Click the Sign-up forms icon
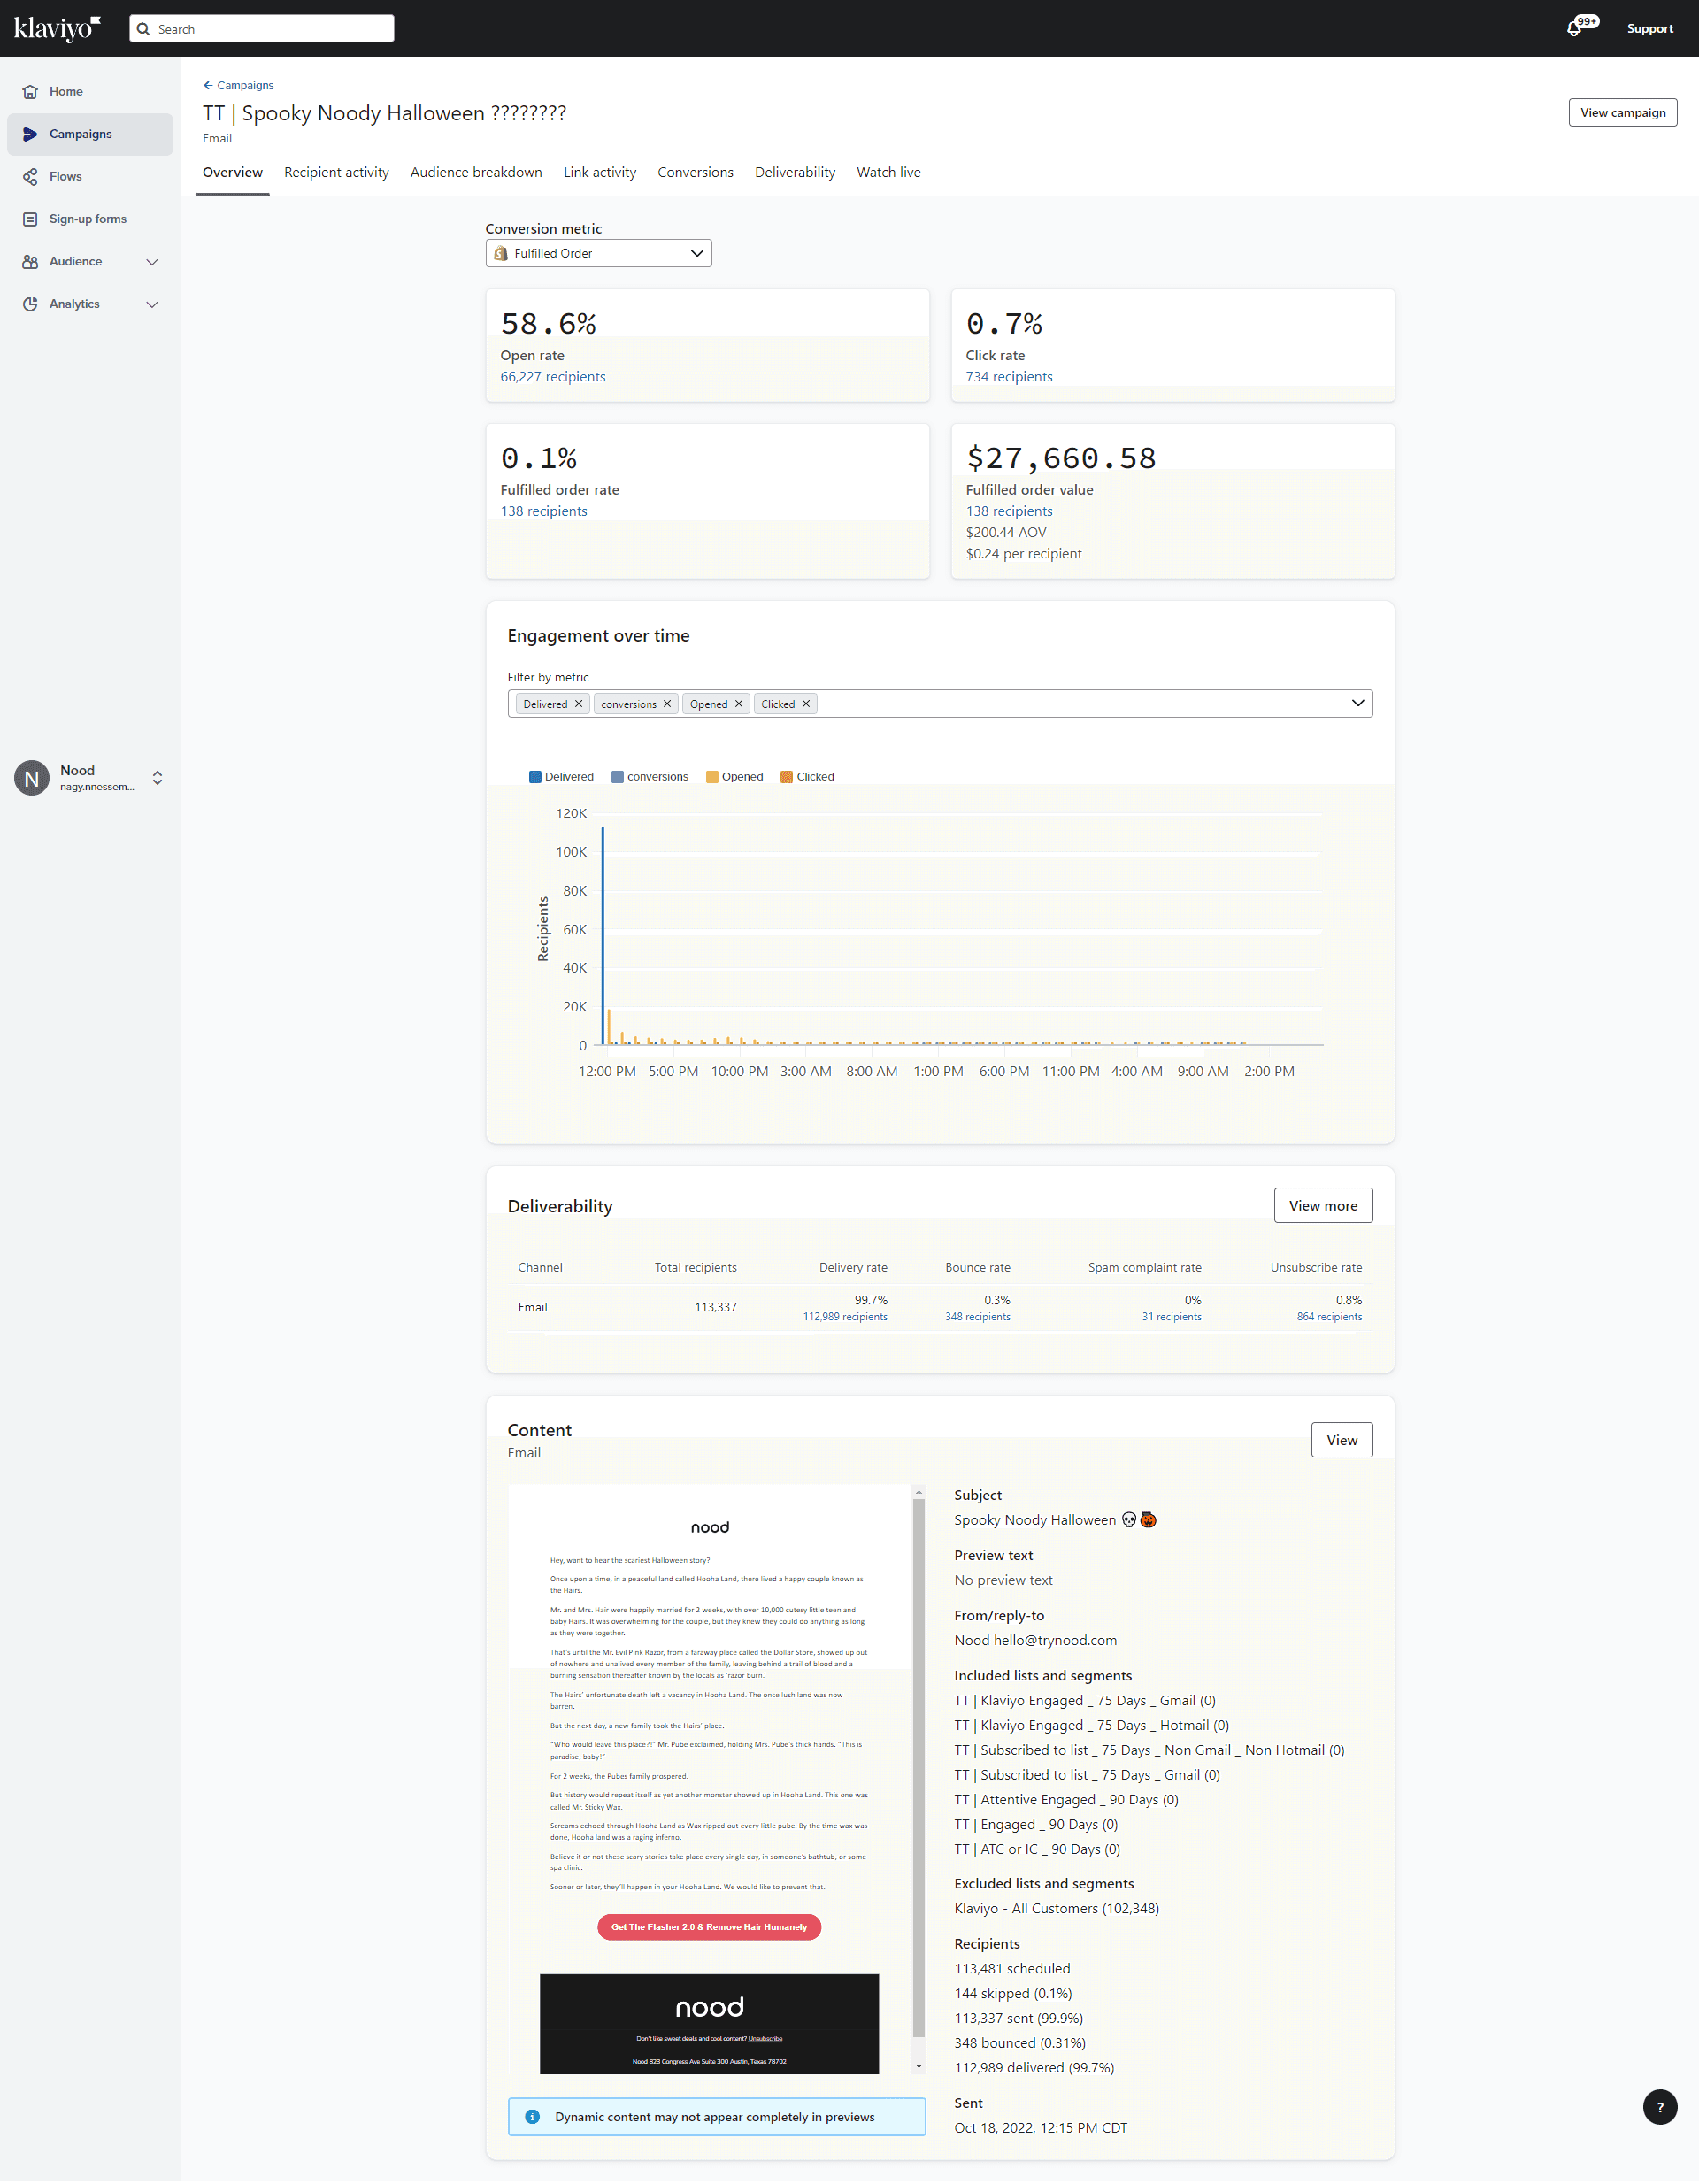This screenshot has width=1699, height=2184. pyautogui.click(x=30, y=219)
